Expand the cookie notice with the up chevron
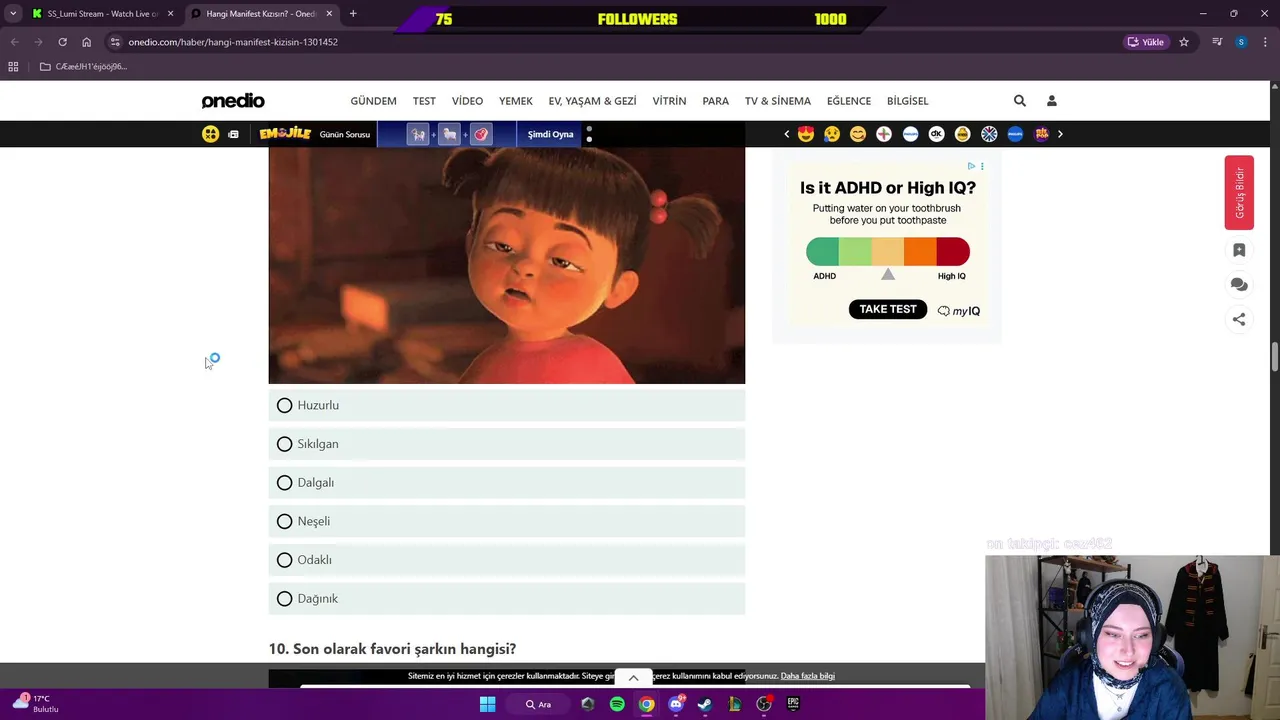The image size is (1280, 720). tap(633, 678)
